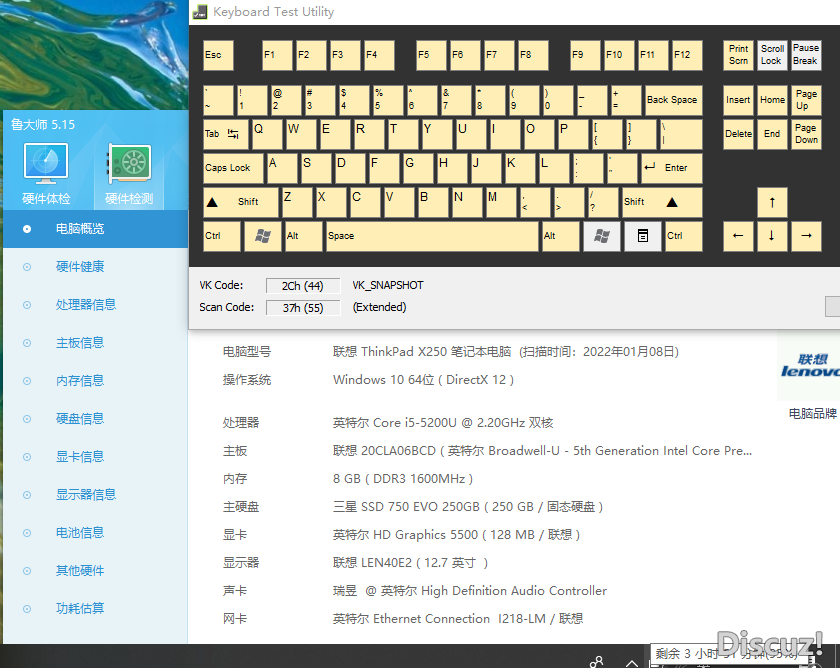Click the Print Scrn key button
Viewport: 840px width, 668px height.
click(738, 55)
